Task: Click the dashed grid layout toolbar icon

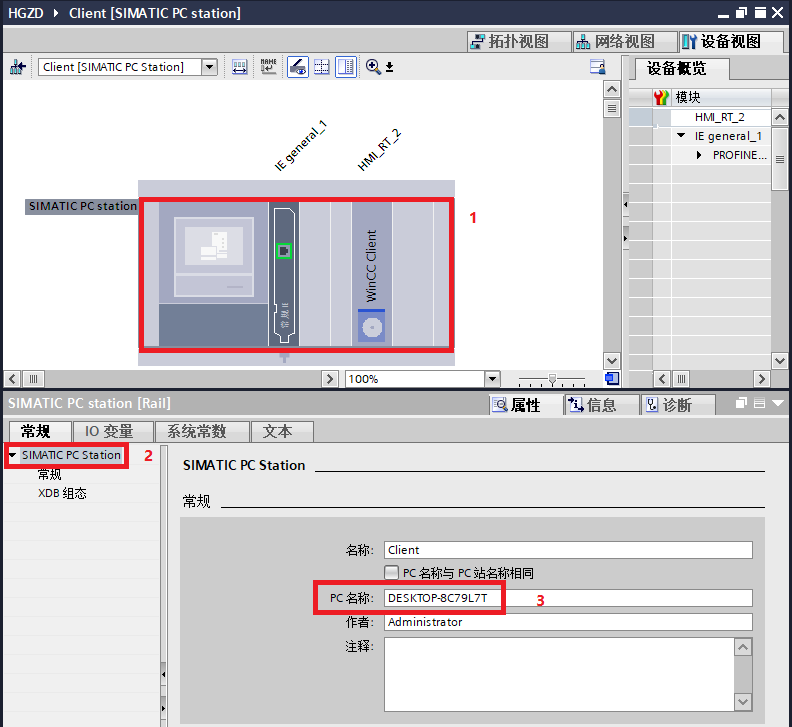Action: pos(322,67)
